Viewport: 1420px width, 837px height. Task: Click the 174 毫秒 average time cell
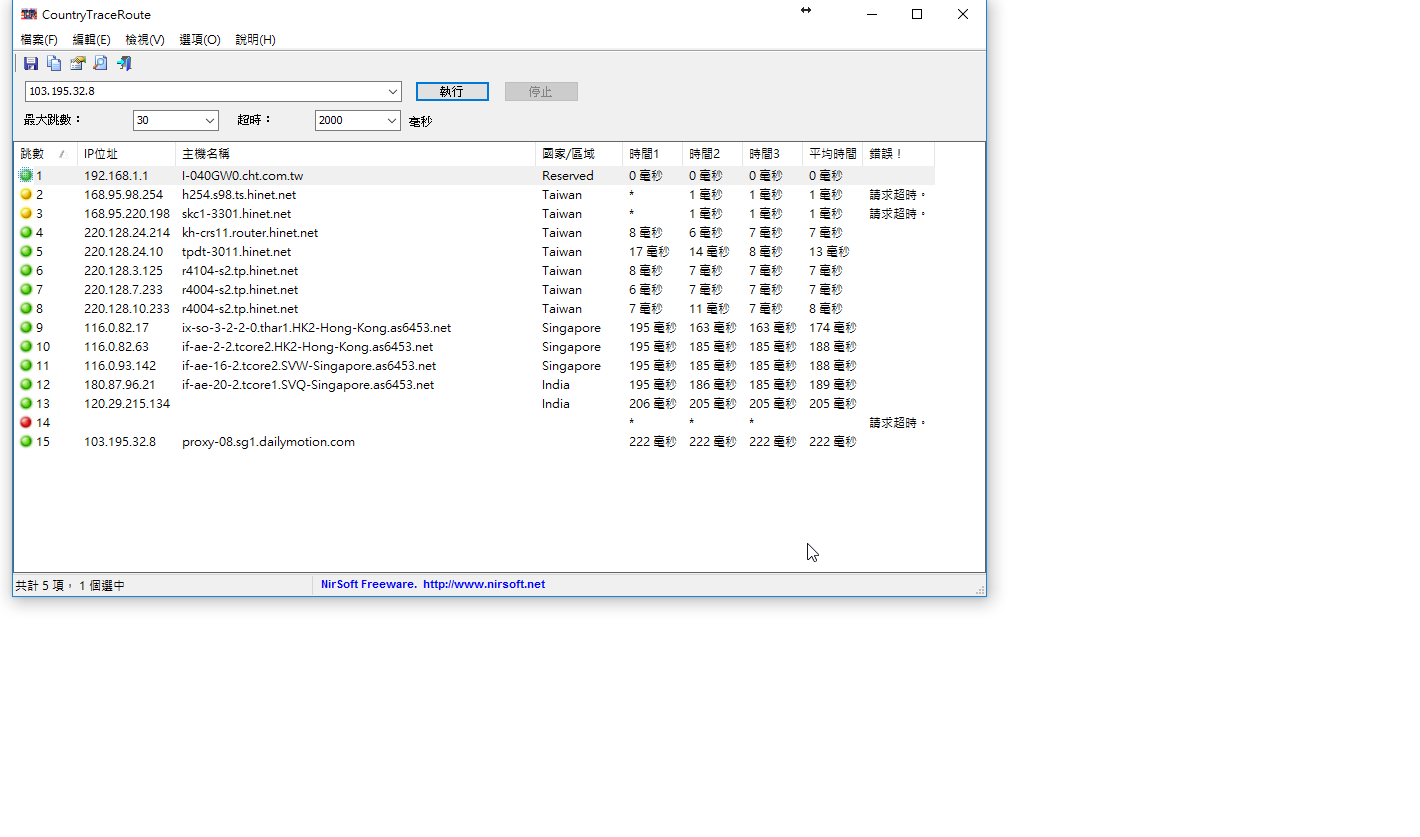tap(832, 328)
